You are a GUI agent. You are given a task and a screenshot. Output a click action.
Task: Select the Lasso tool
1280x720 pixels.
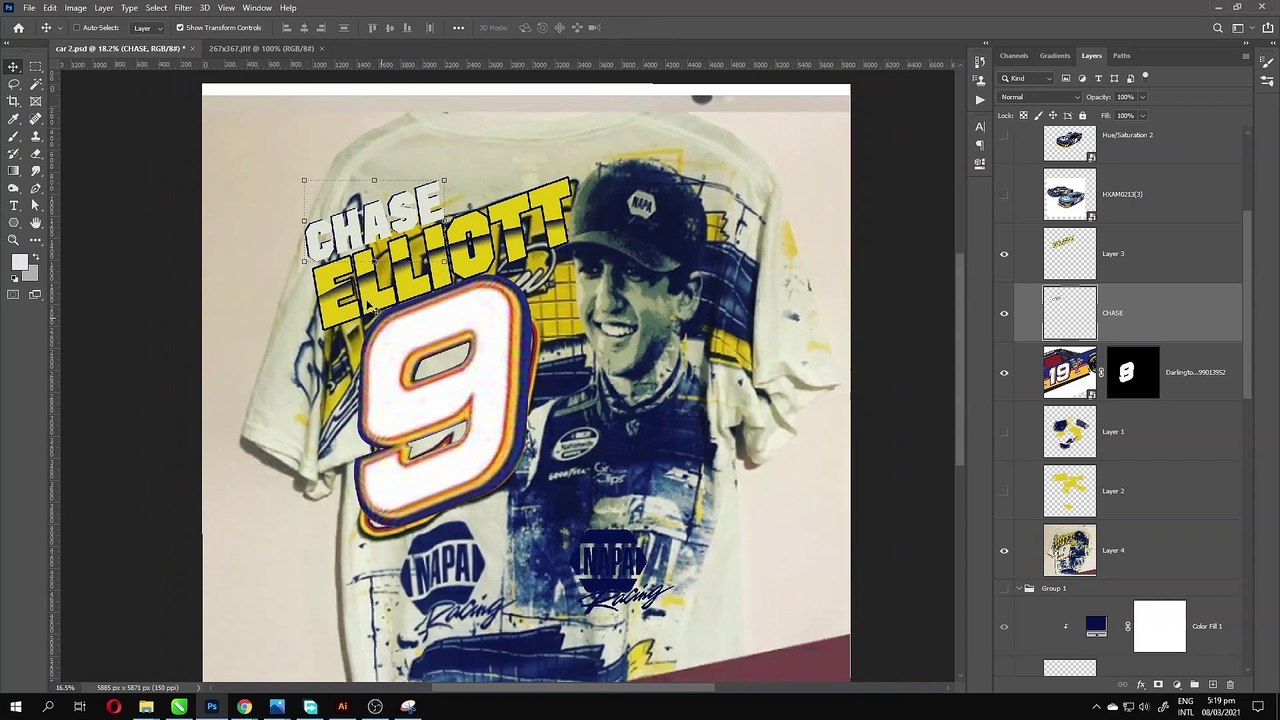[x=14, y=84]
